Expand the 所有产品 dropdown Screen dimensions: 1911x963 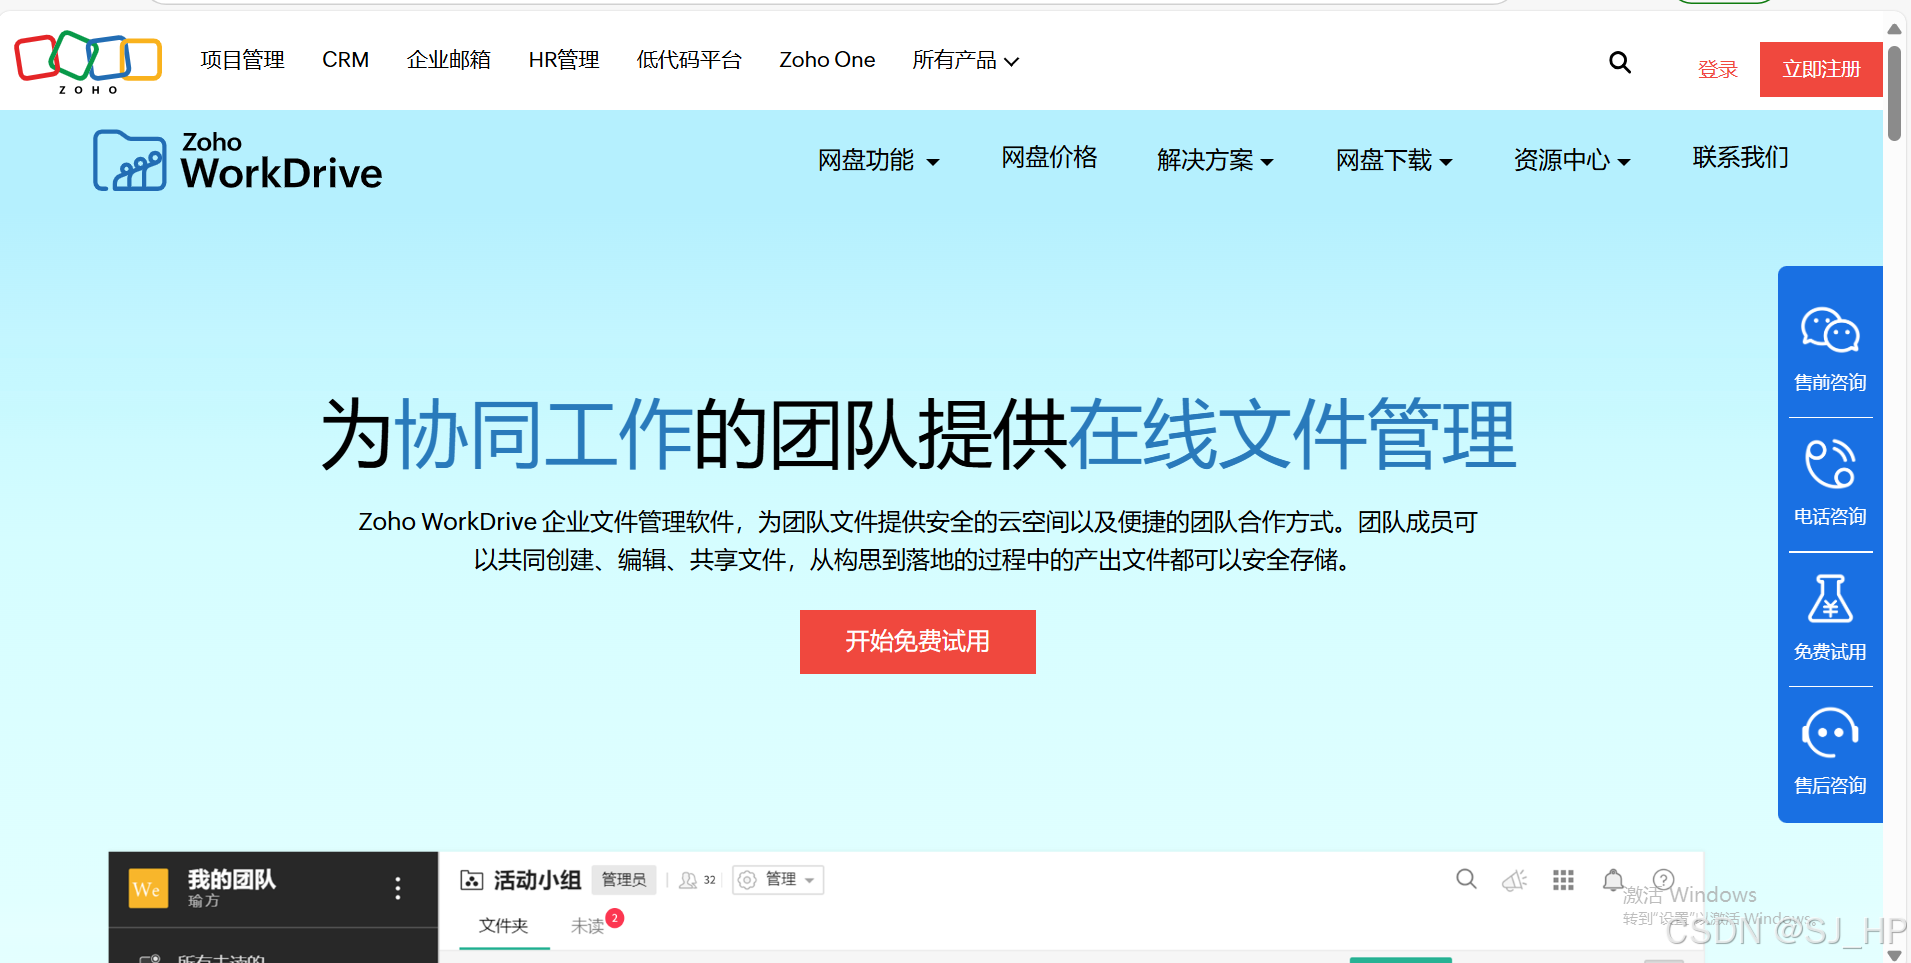[965, 60]
